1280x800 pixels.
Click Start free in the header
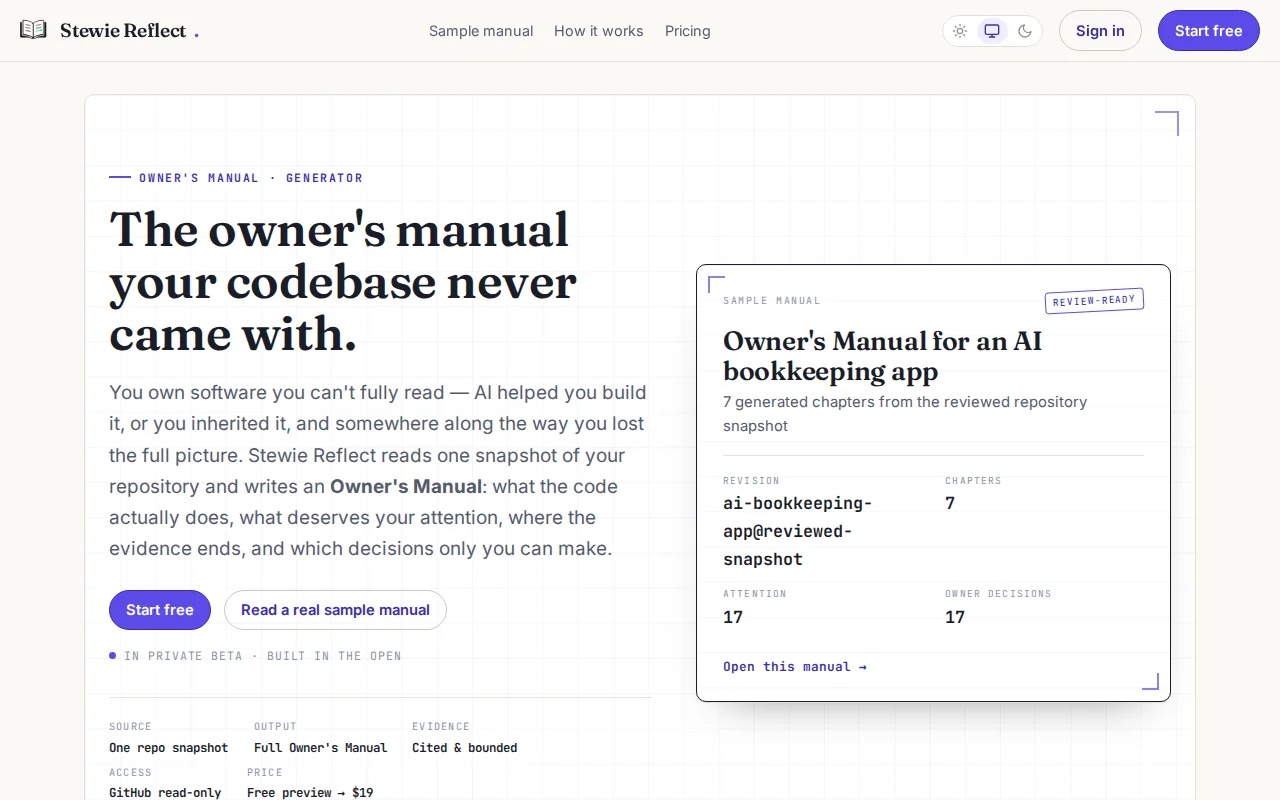[x=1209, y=31]
